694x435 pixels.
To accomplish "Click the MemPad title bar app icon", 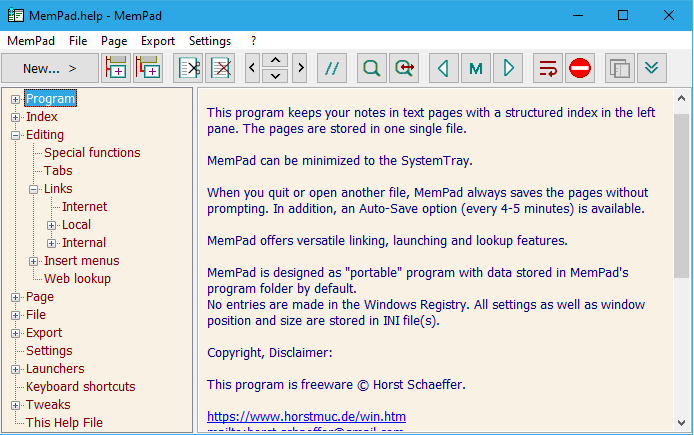I will (x=16, y=15).
